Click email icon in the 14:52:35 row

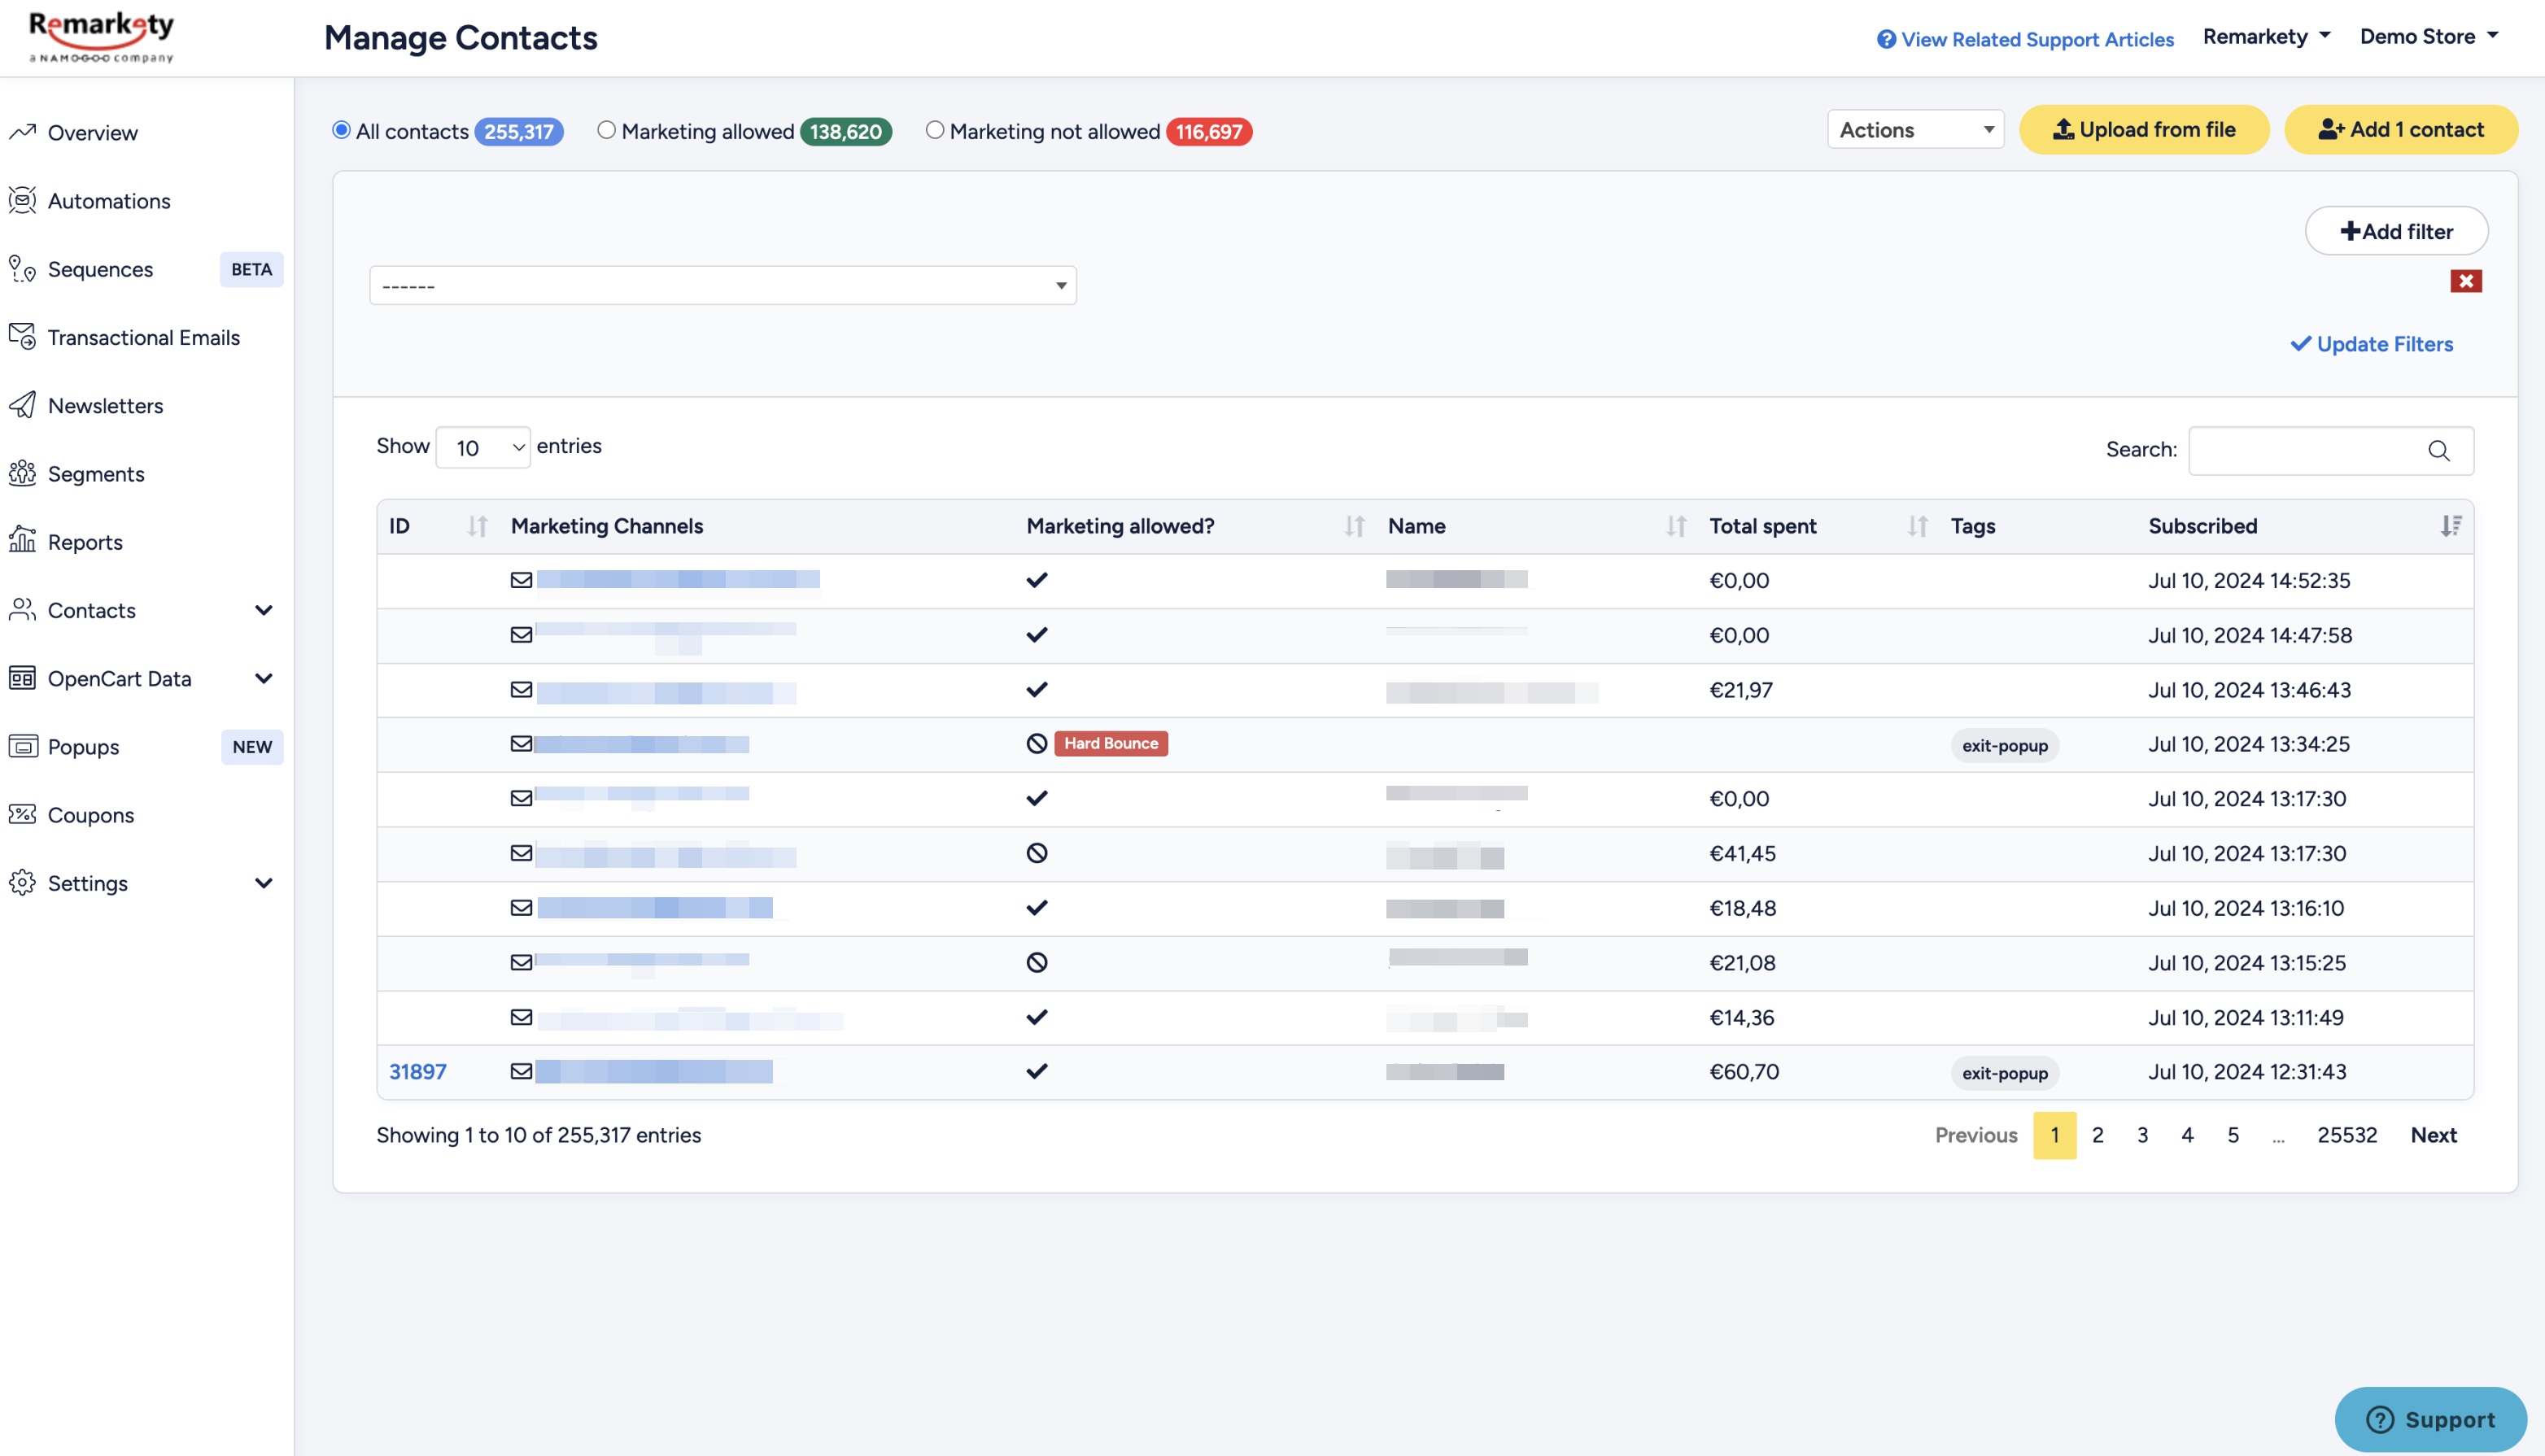[x=521, y=580]
